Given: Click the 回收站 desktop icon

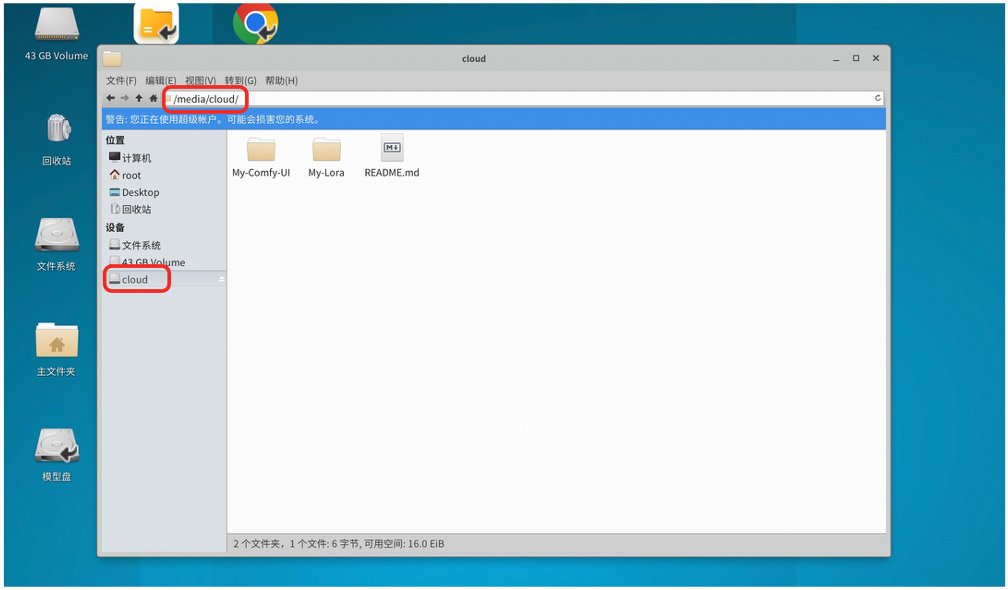Looking at the screenshot, I should [x=56, y=138].
